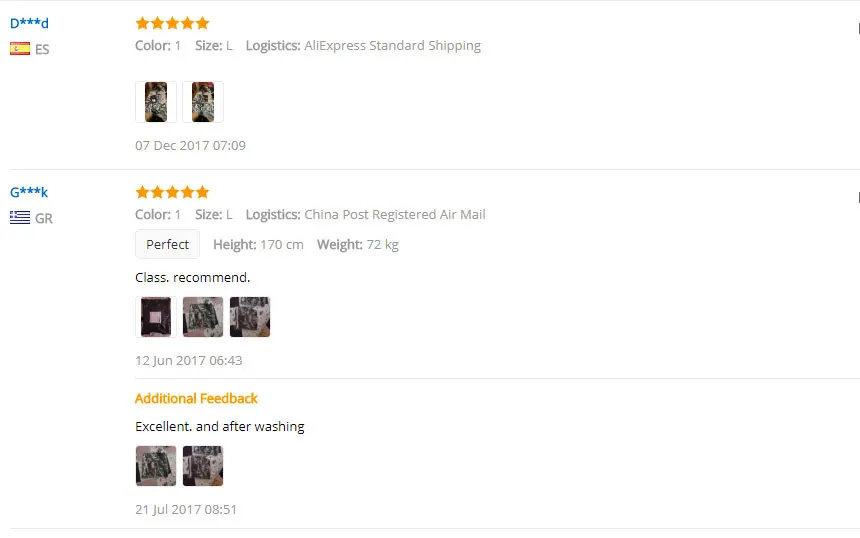Open G***k's second camo jacket photo

203,317
